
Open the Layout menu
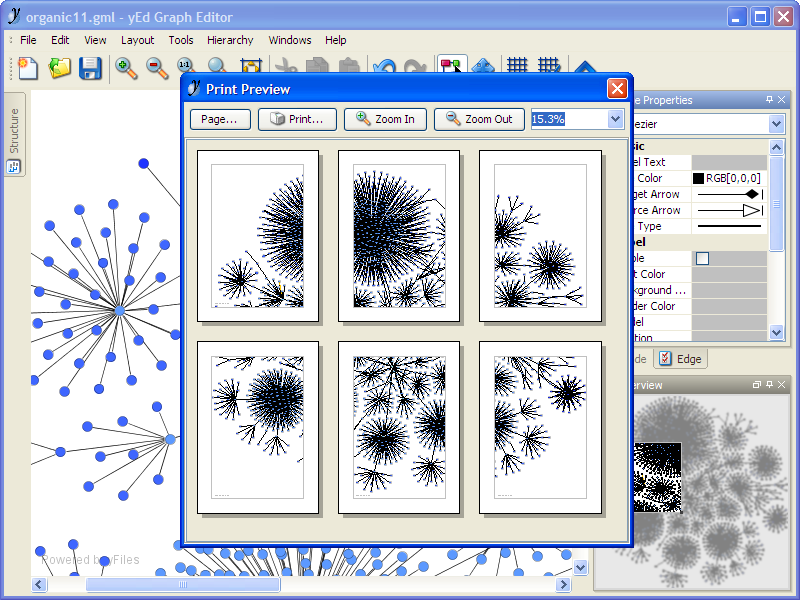tap(137, 40)
